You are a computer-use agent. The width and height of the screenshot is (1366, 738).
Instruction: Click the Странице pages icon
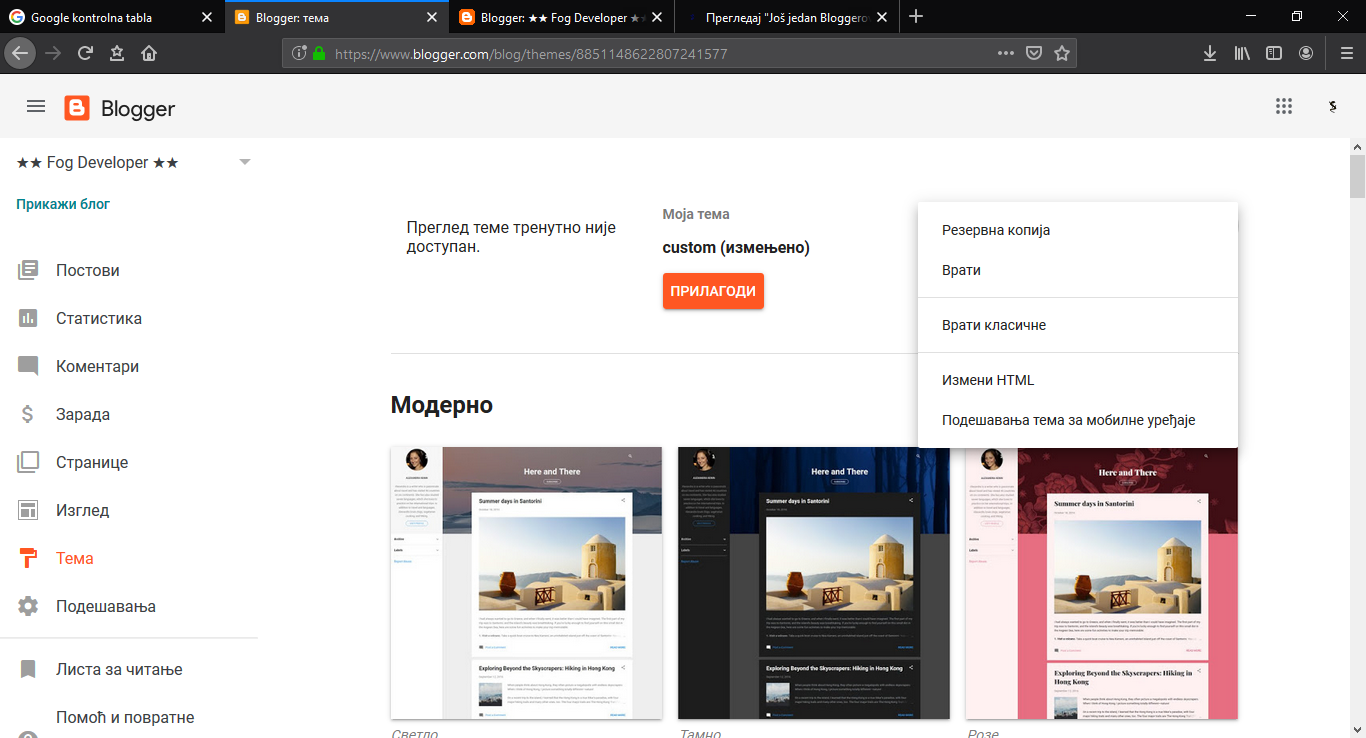[28, 462]
